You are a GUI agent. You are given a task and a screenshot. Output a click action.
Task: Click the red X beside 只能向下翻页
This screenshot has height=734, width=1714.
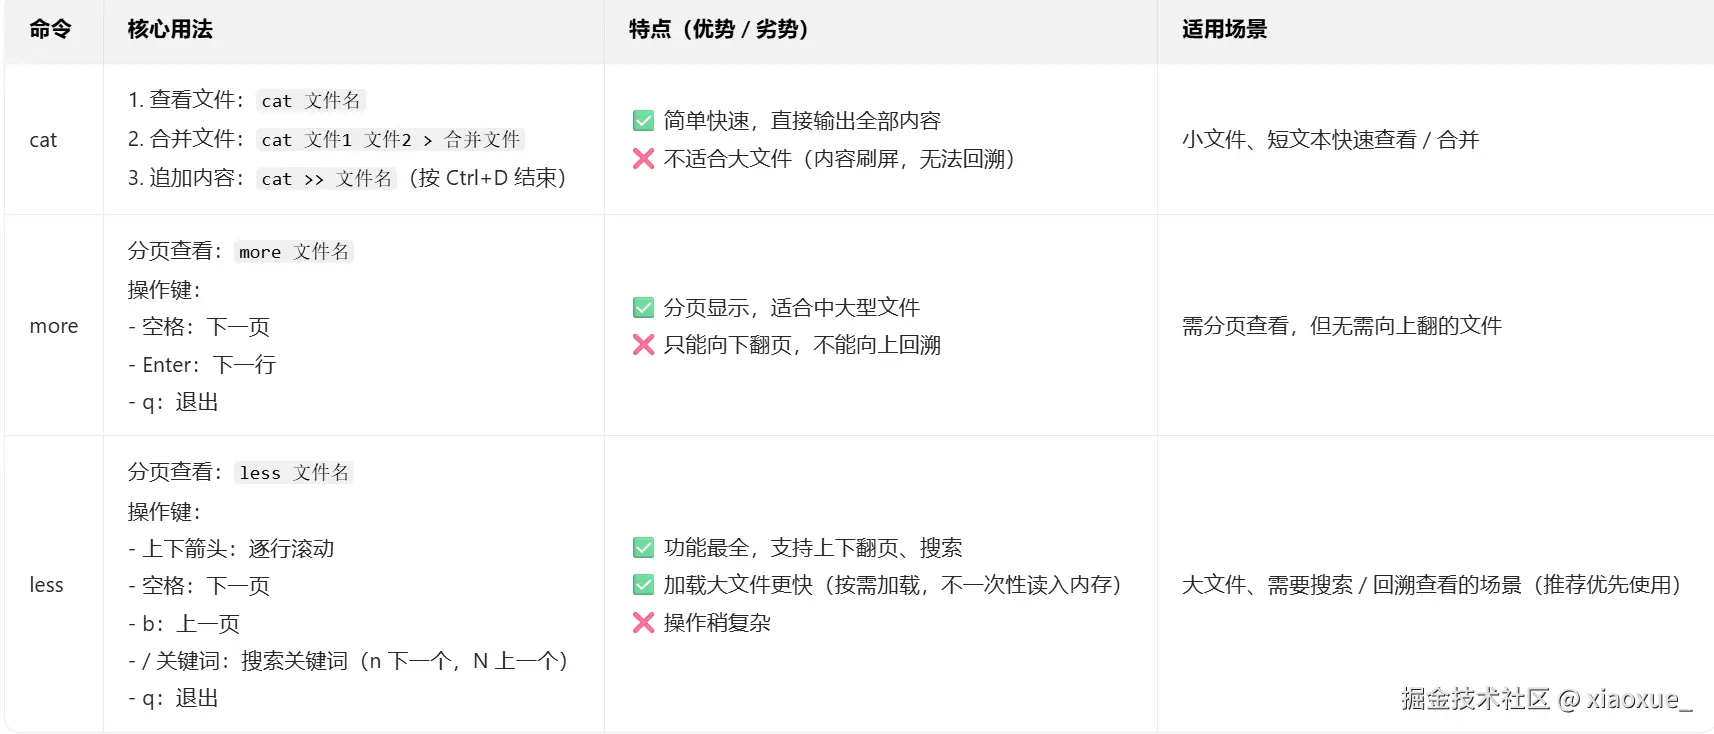[643, 345]
